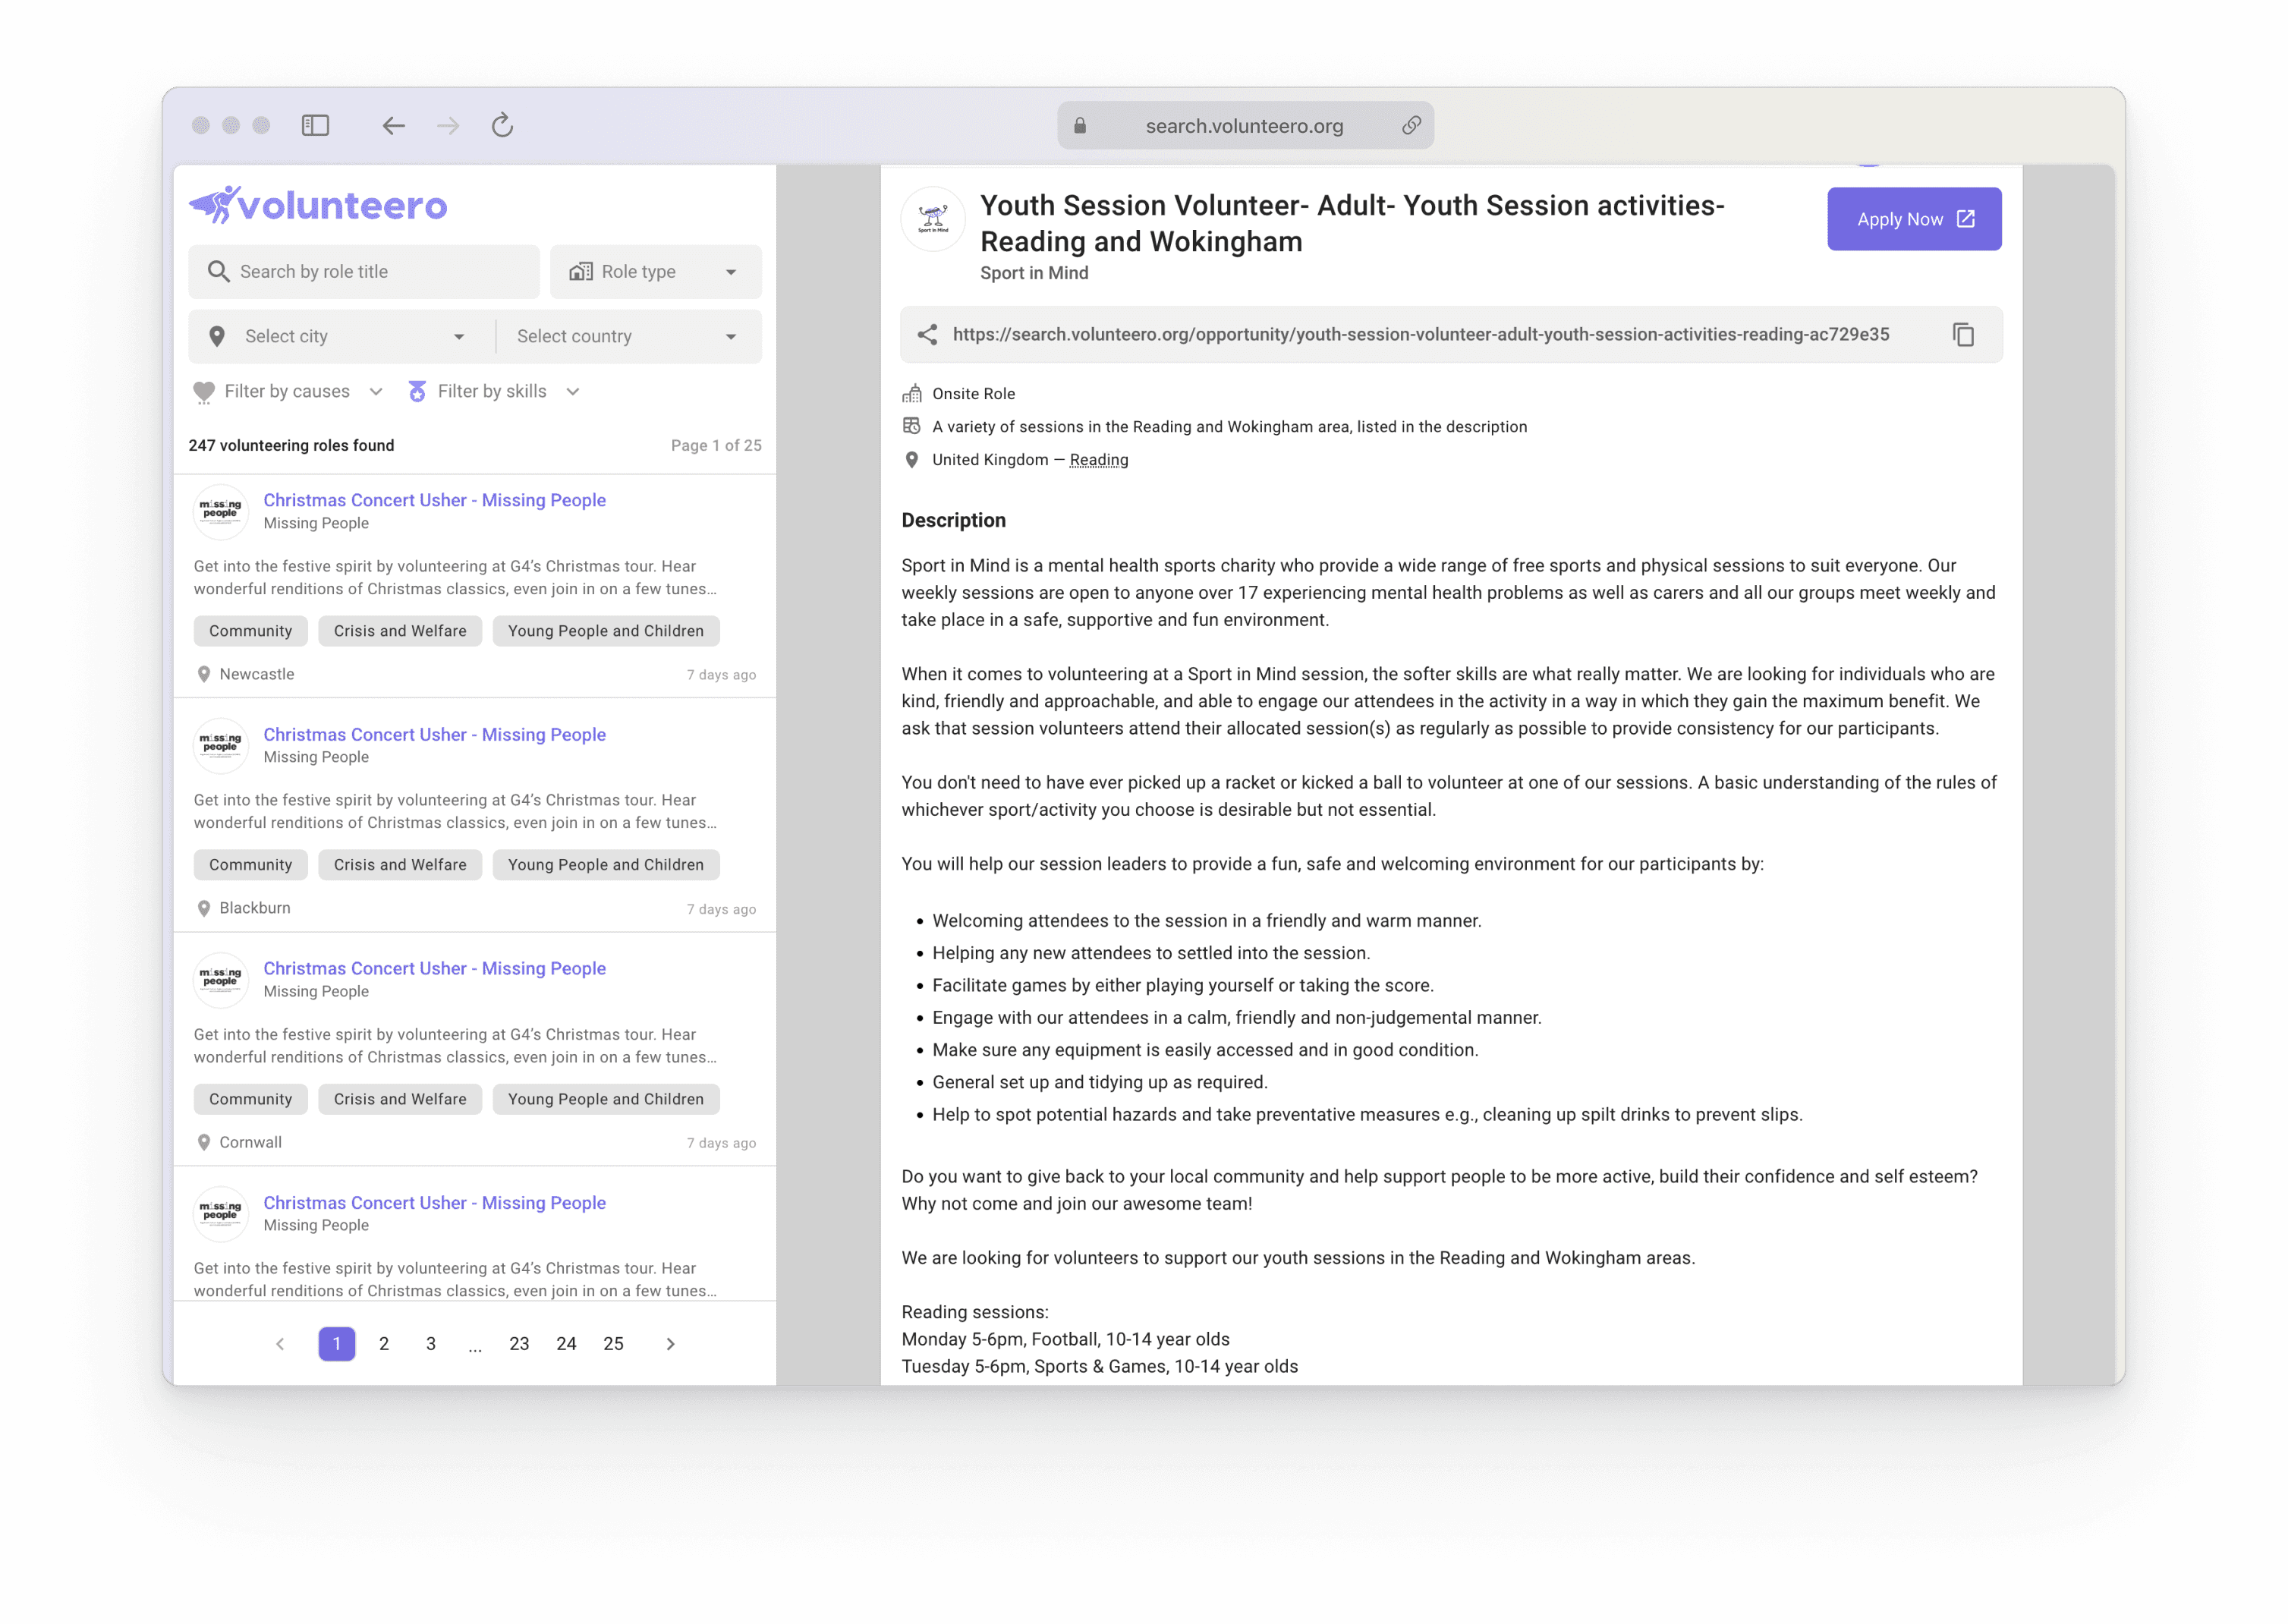Open the Reading location link
Viewport: 2288px width, 1624px height.
point(1098,460)
